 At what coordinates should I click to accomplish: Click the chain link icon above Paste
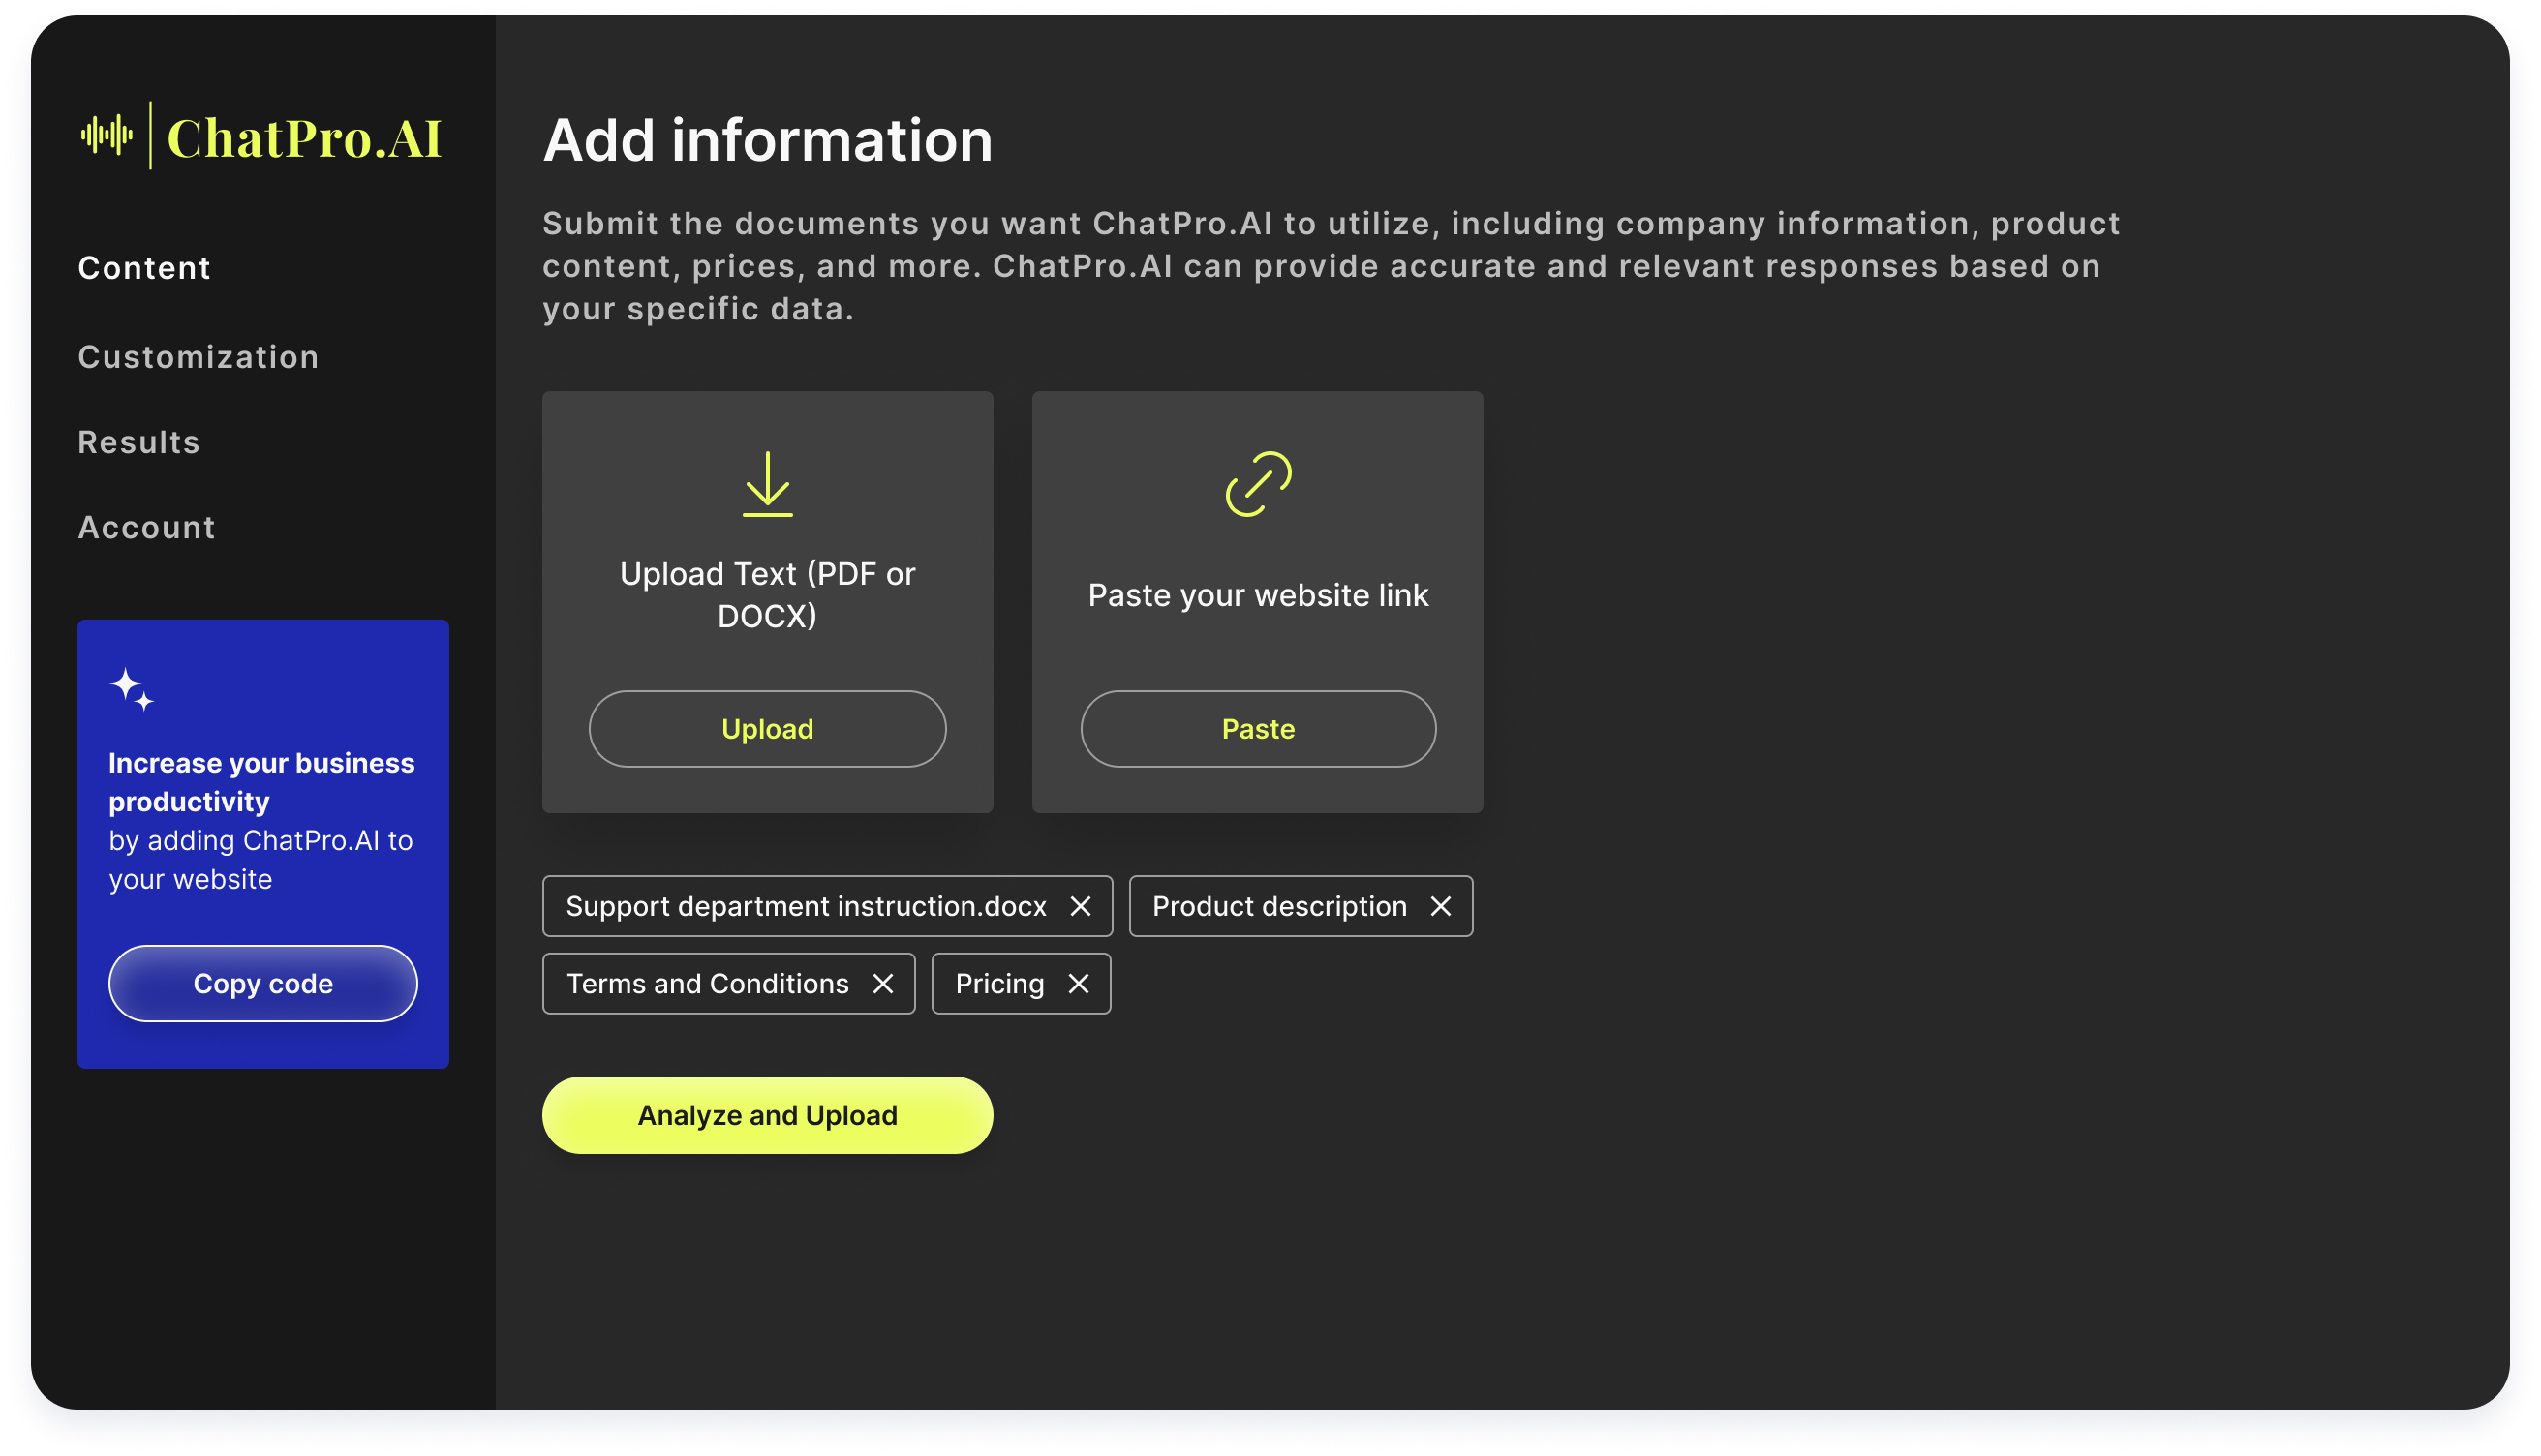[x=1257, y=487]
